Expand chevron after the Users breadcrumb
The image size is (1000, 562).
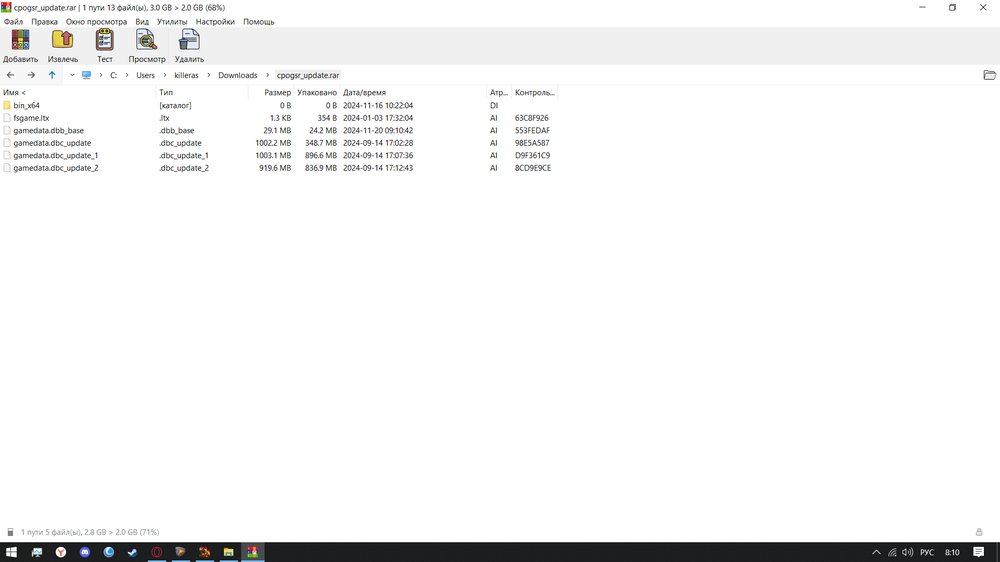coord(165,75)
